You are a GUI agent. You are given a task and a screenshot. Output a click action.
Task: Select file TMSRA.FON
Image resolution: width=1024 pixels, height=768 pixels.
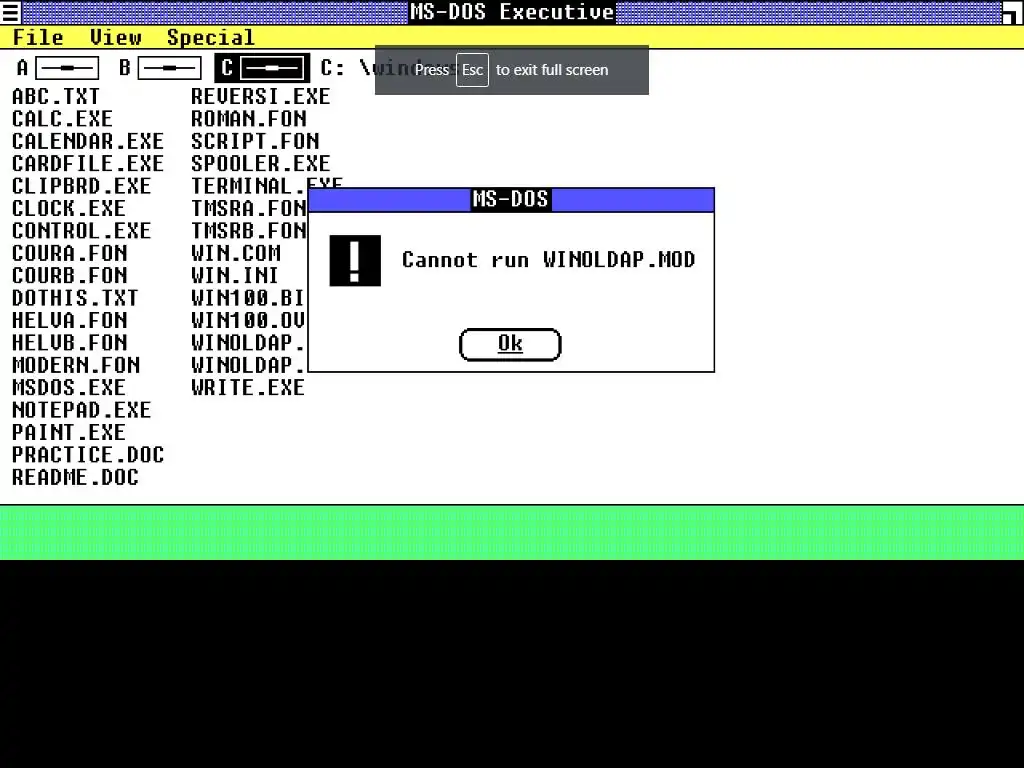[249, 208]
